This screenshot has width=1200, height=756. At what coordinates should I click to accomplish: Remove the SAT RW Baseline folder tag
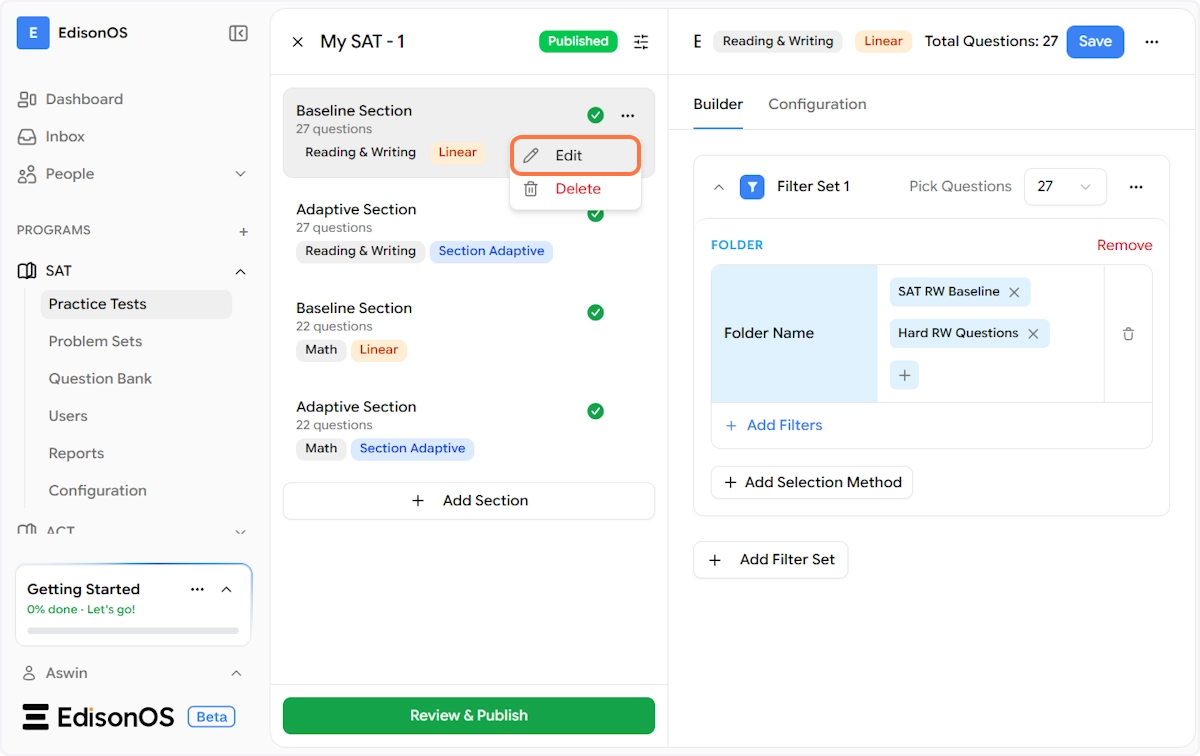1014,292
